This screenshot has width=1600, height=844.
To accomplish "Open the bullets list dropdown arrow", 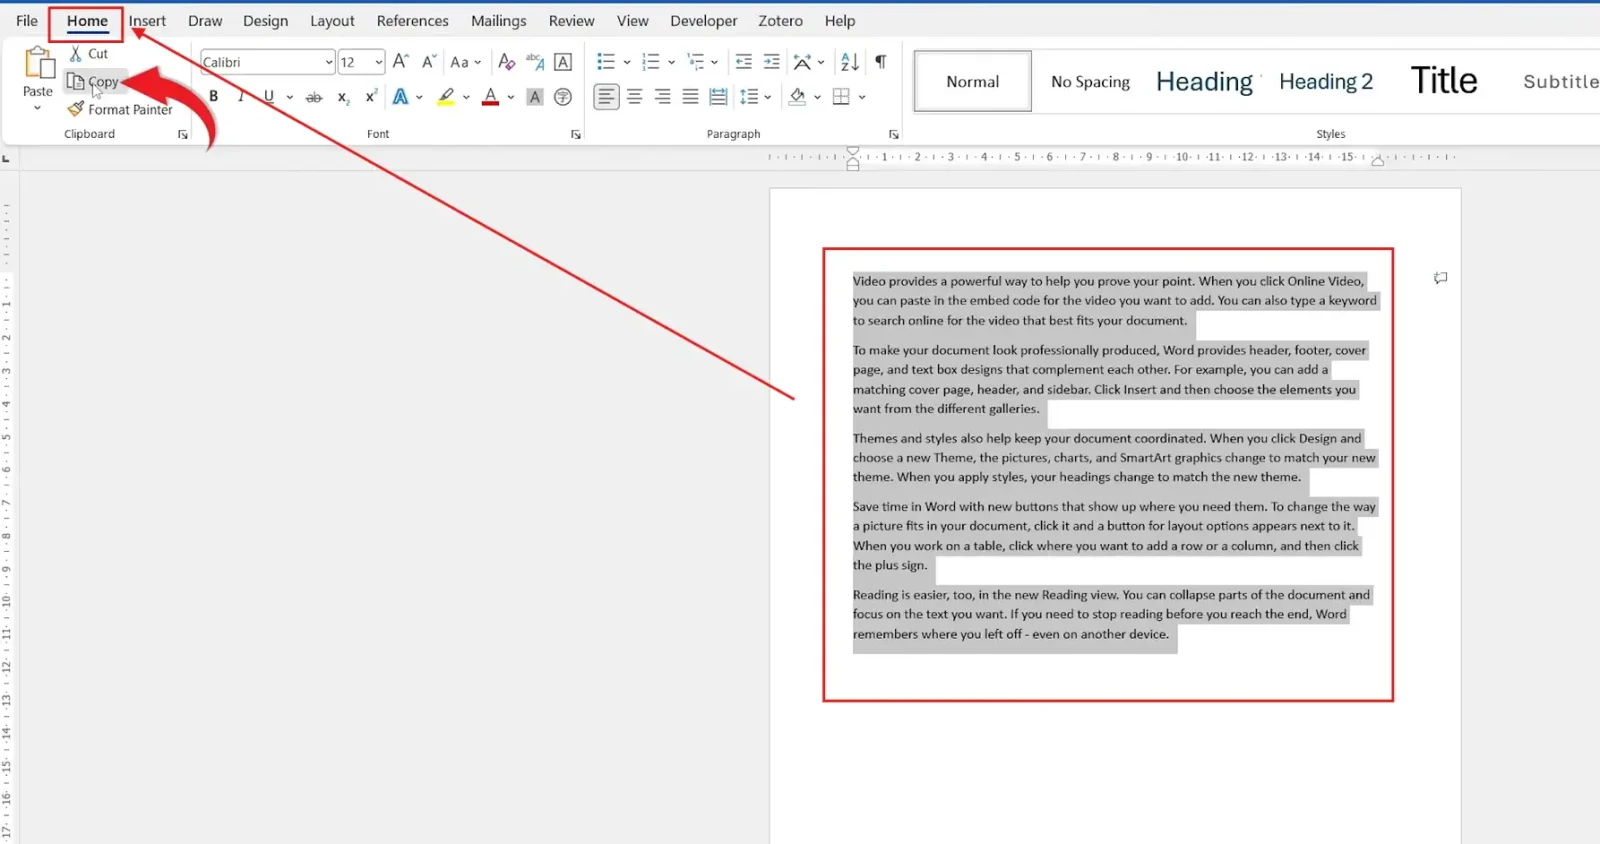I will pyautogui.click(x=627, y=62).
